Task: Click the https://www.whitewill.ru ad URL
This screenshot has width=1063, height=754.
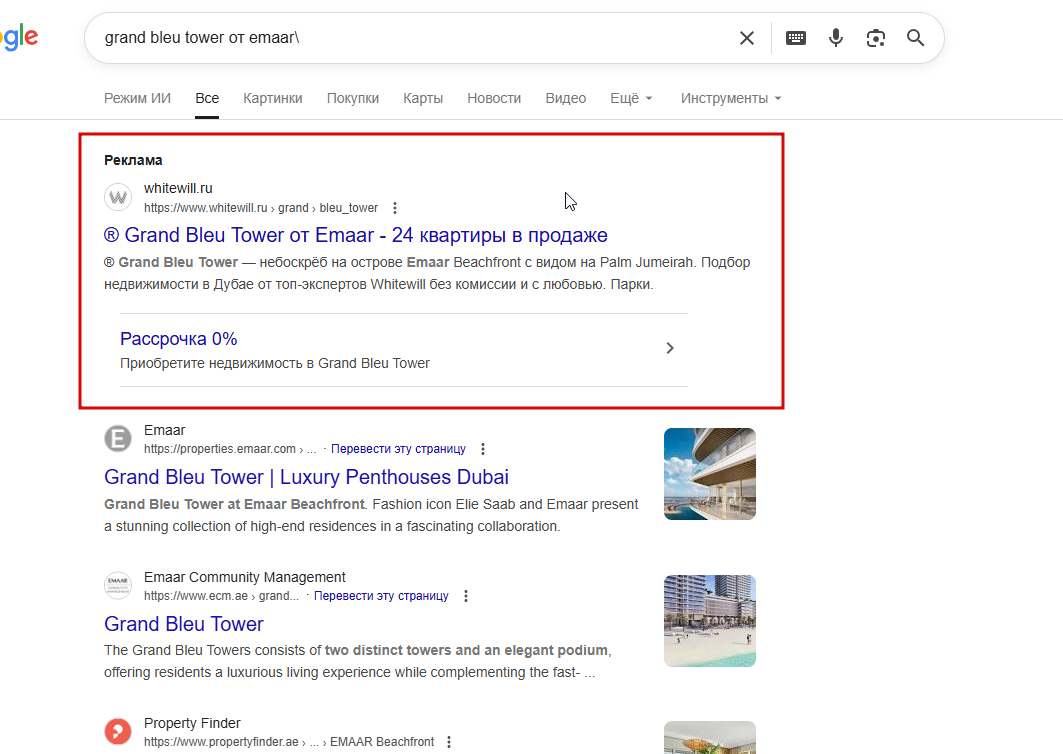Action: point(261,208)
